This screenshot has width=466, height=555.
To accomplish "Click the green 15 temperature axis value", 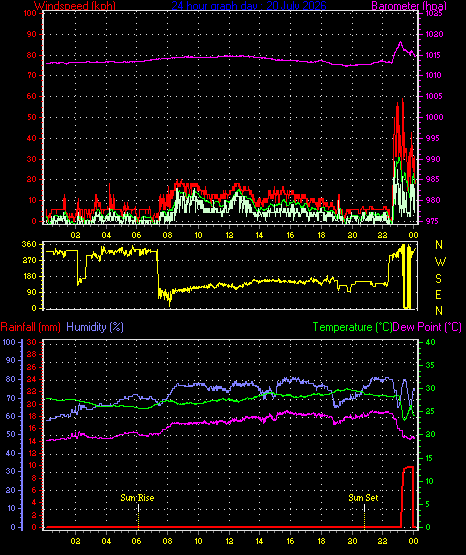I will pos(430,458).
